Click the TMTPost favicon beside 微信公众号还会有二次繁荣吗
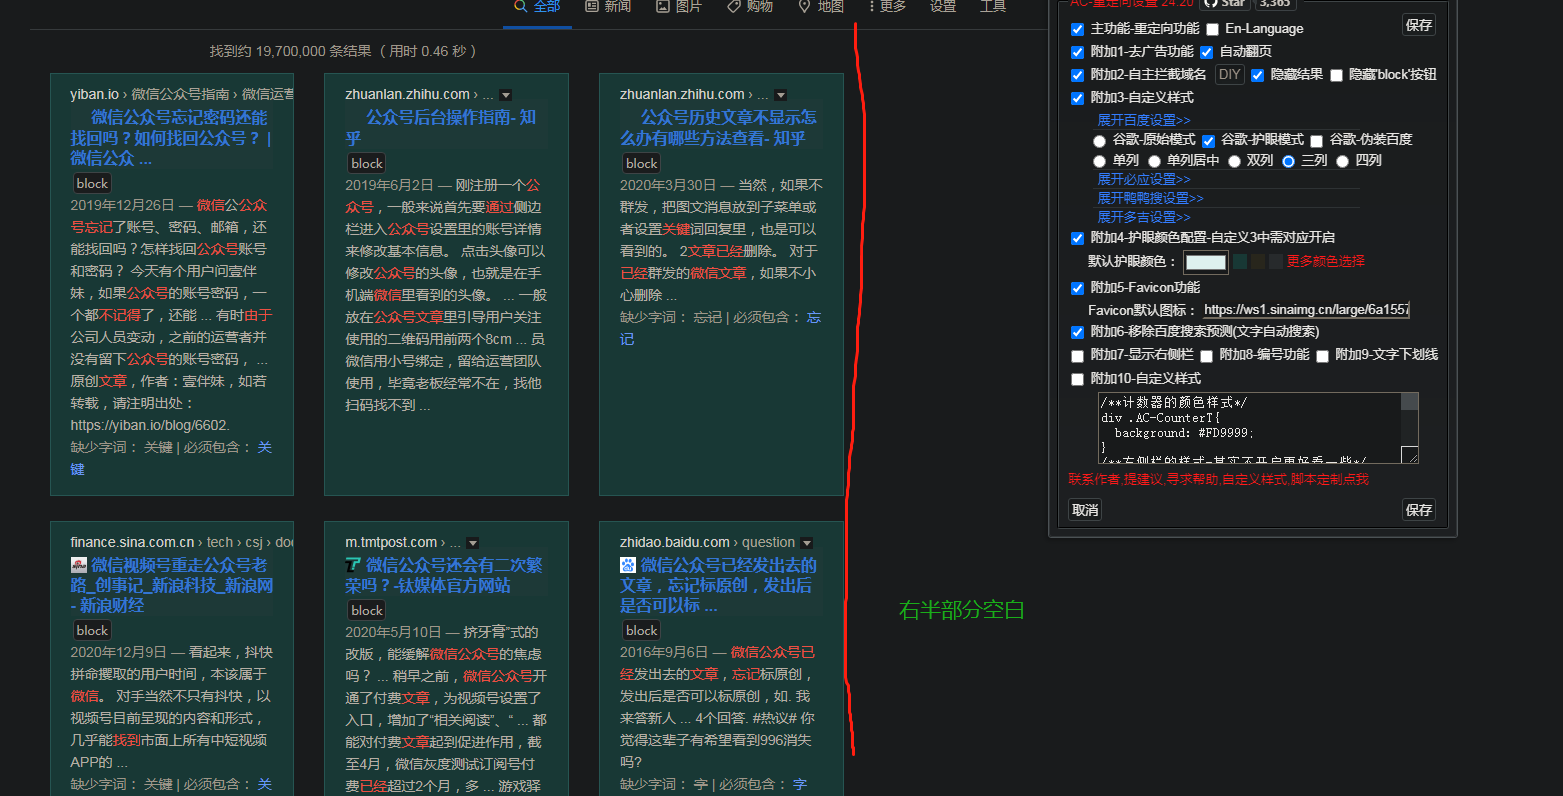The width and height of the screenshot is (1563, 796). [353, 565]
